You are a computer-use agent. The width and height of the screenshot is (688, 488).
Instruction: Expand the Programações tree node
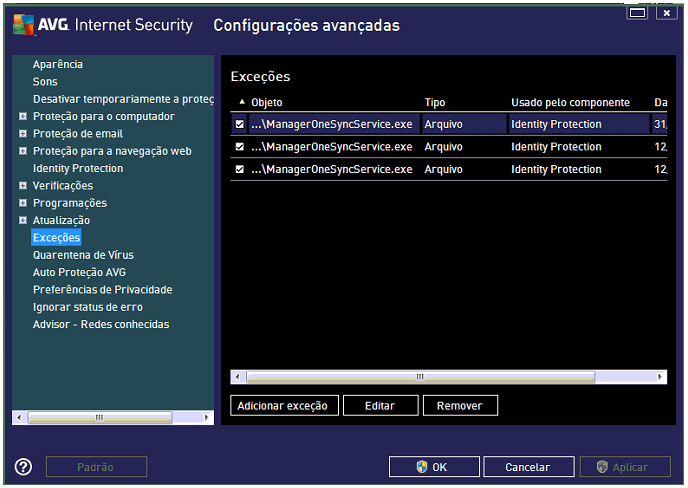[23, 203]
